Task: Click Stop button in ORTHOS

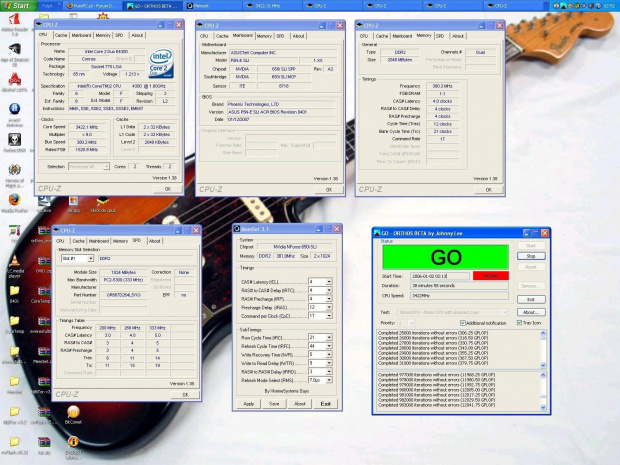Action: [x=531, y=256]
